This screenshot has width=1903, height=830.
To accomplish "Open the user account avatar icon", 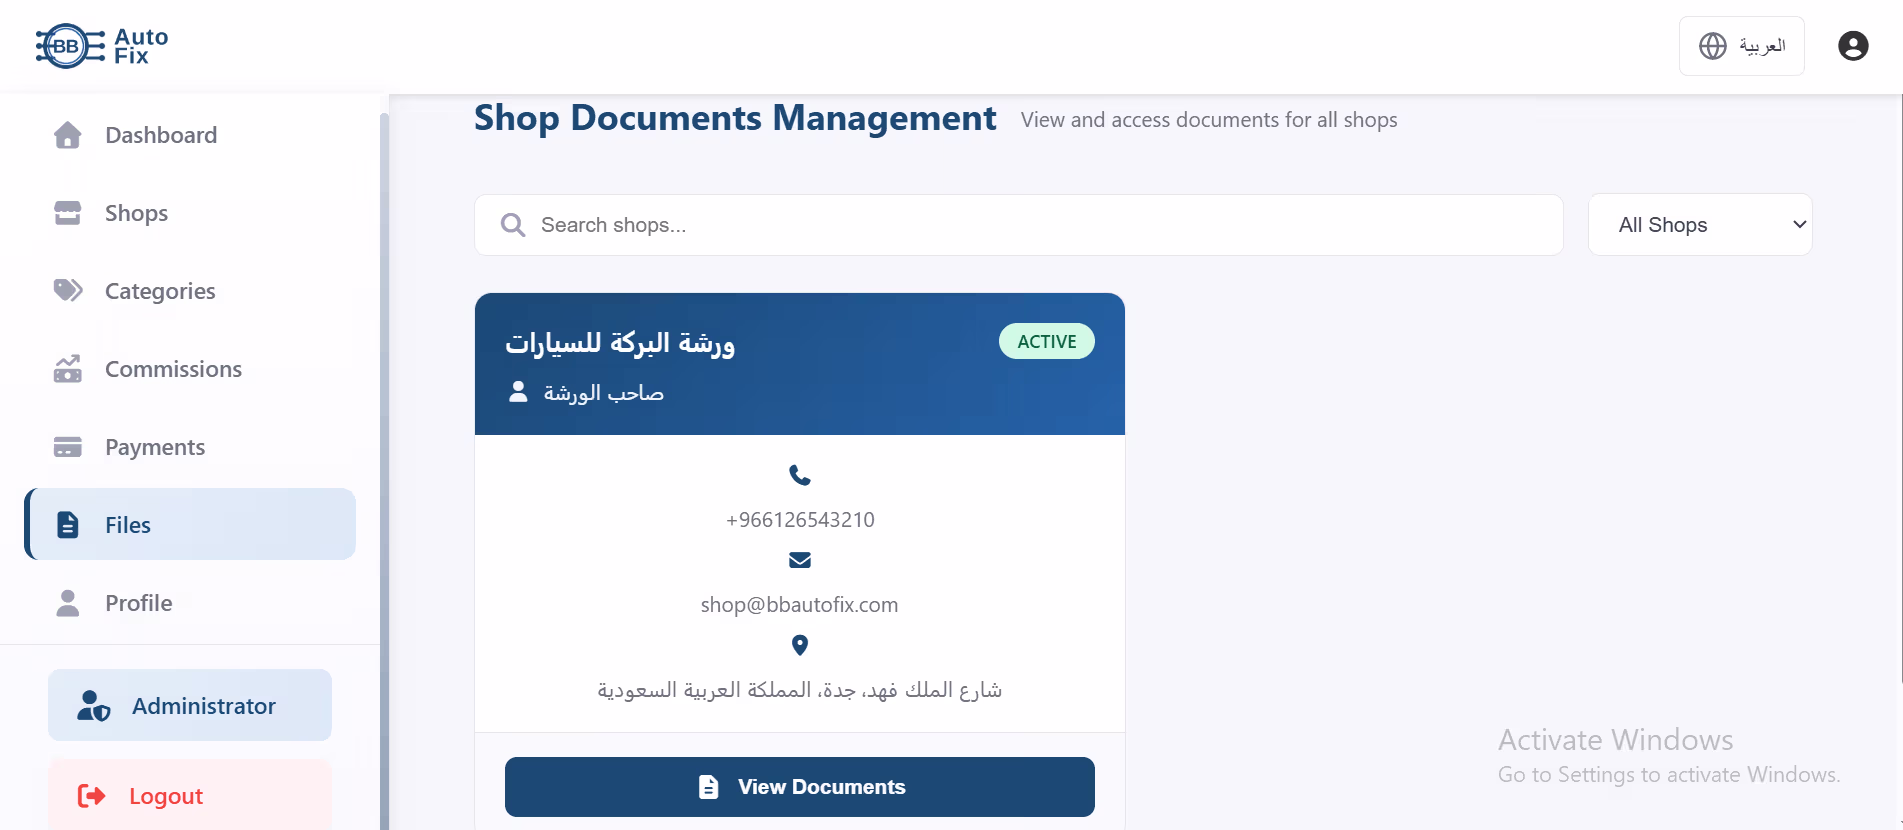I will [1853, 46].
